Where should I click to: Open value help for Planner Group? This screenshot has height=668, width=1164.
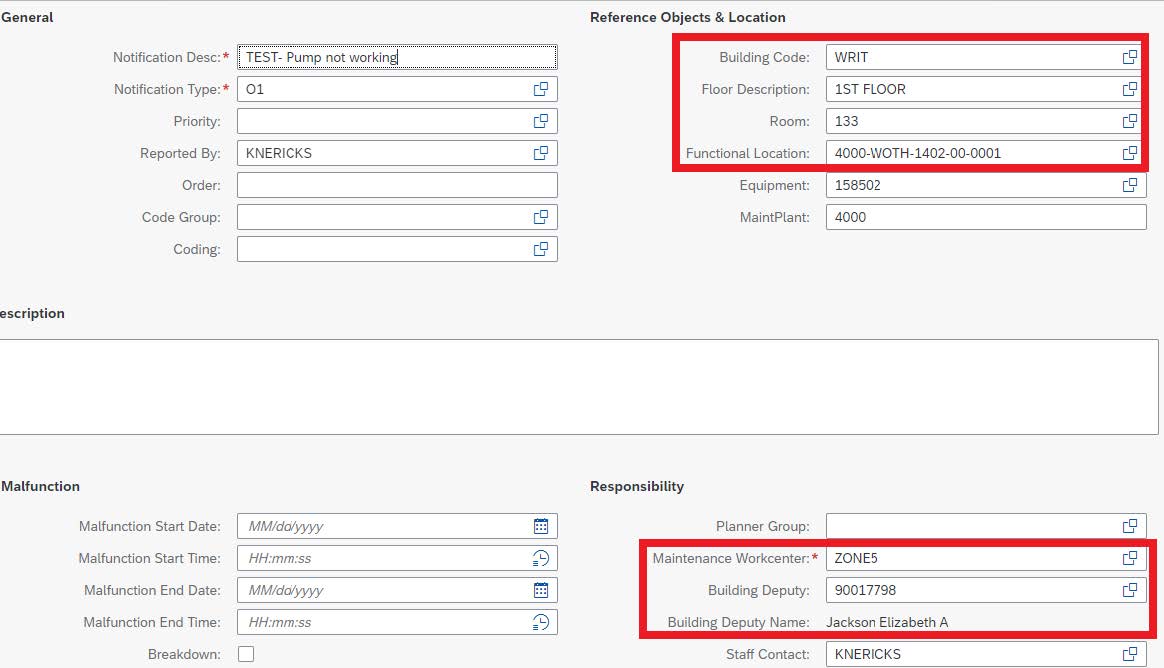coord(1130,526)
